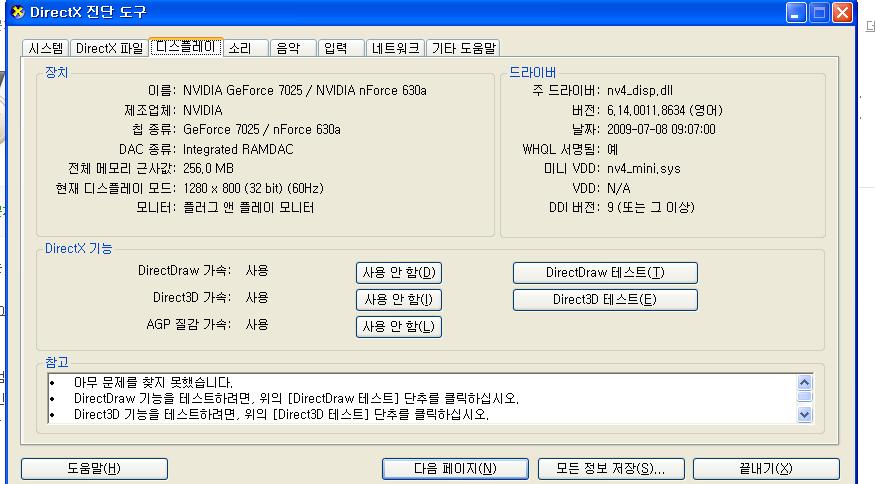Click the driver date 2009-07-08 value
This screenshot has height=484, width=875.
point(661,130)
